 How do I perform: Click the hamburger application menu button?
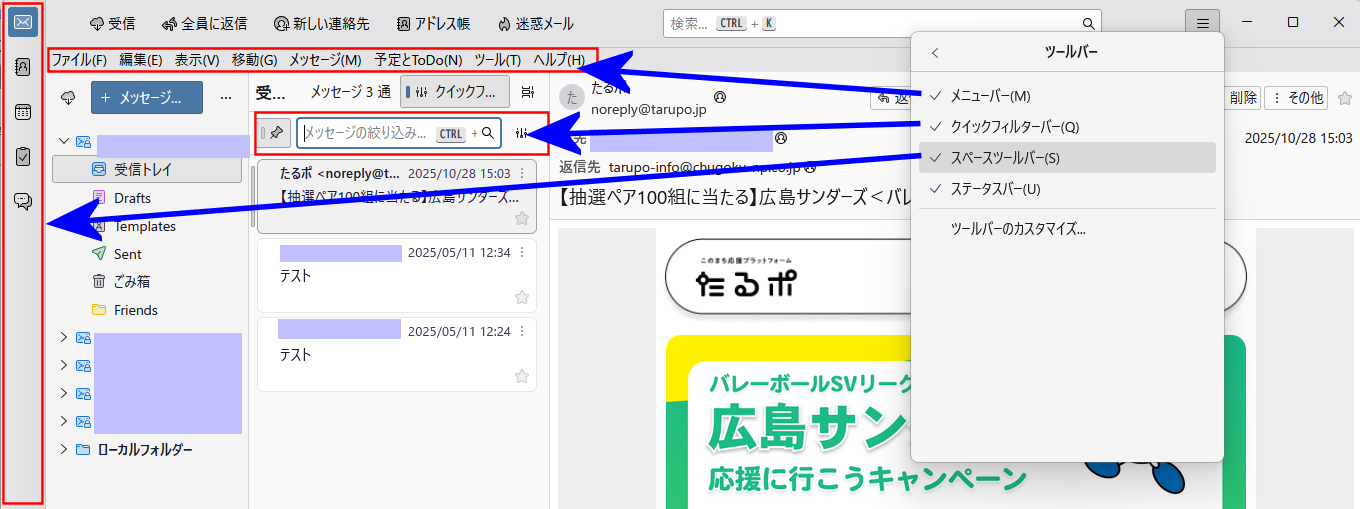click(1202, 23)
